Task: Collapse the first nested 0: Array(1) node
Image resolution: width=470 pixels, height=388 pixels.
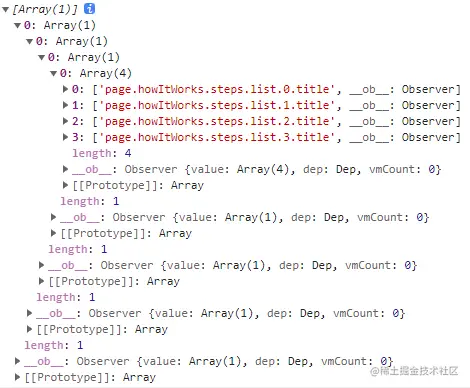Action: [x=18, y=25]
